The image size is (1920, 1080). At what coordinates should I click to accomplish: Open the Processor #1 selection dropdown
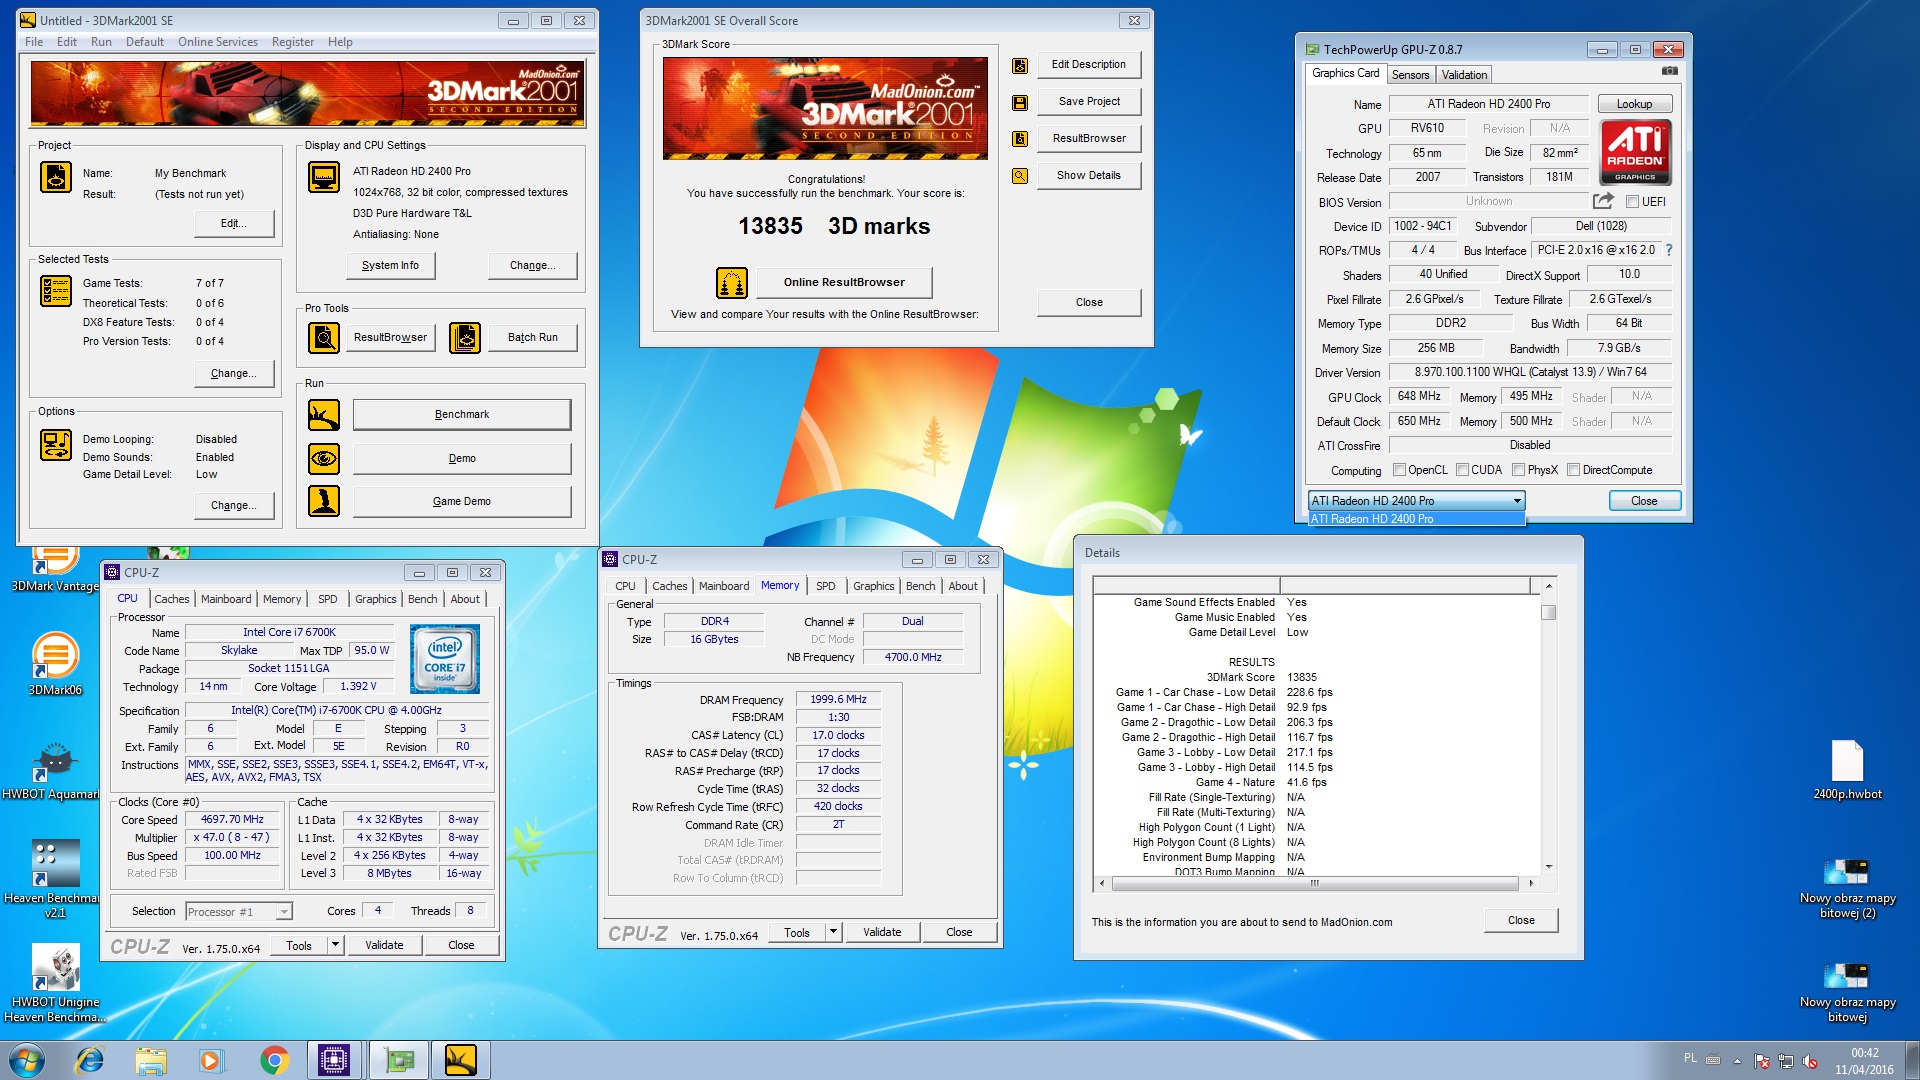coord(238,912)
